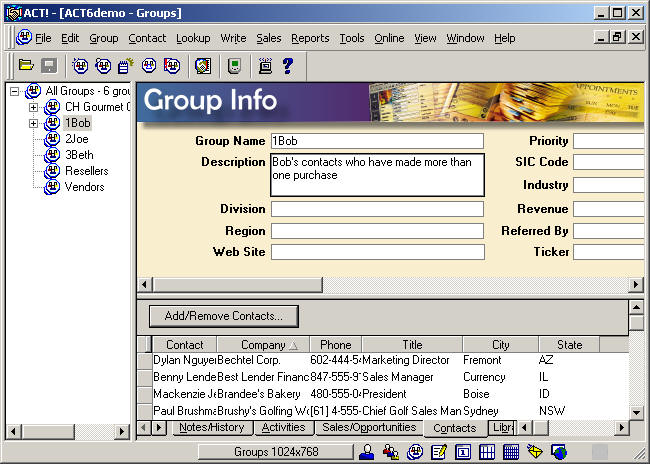The image size is (650, 464).
Task: Open the Tools menu
Action: coord(352,38)
